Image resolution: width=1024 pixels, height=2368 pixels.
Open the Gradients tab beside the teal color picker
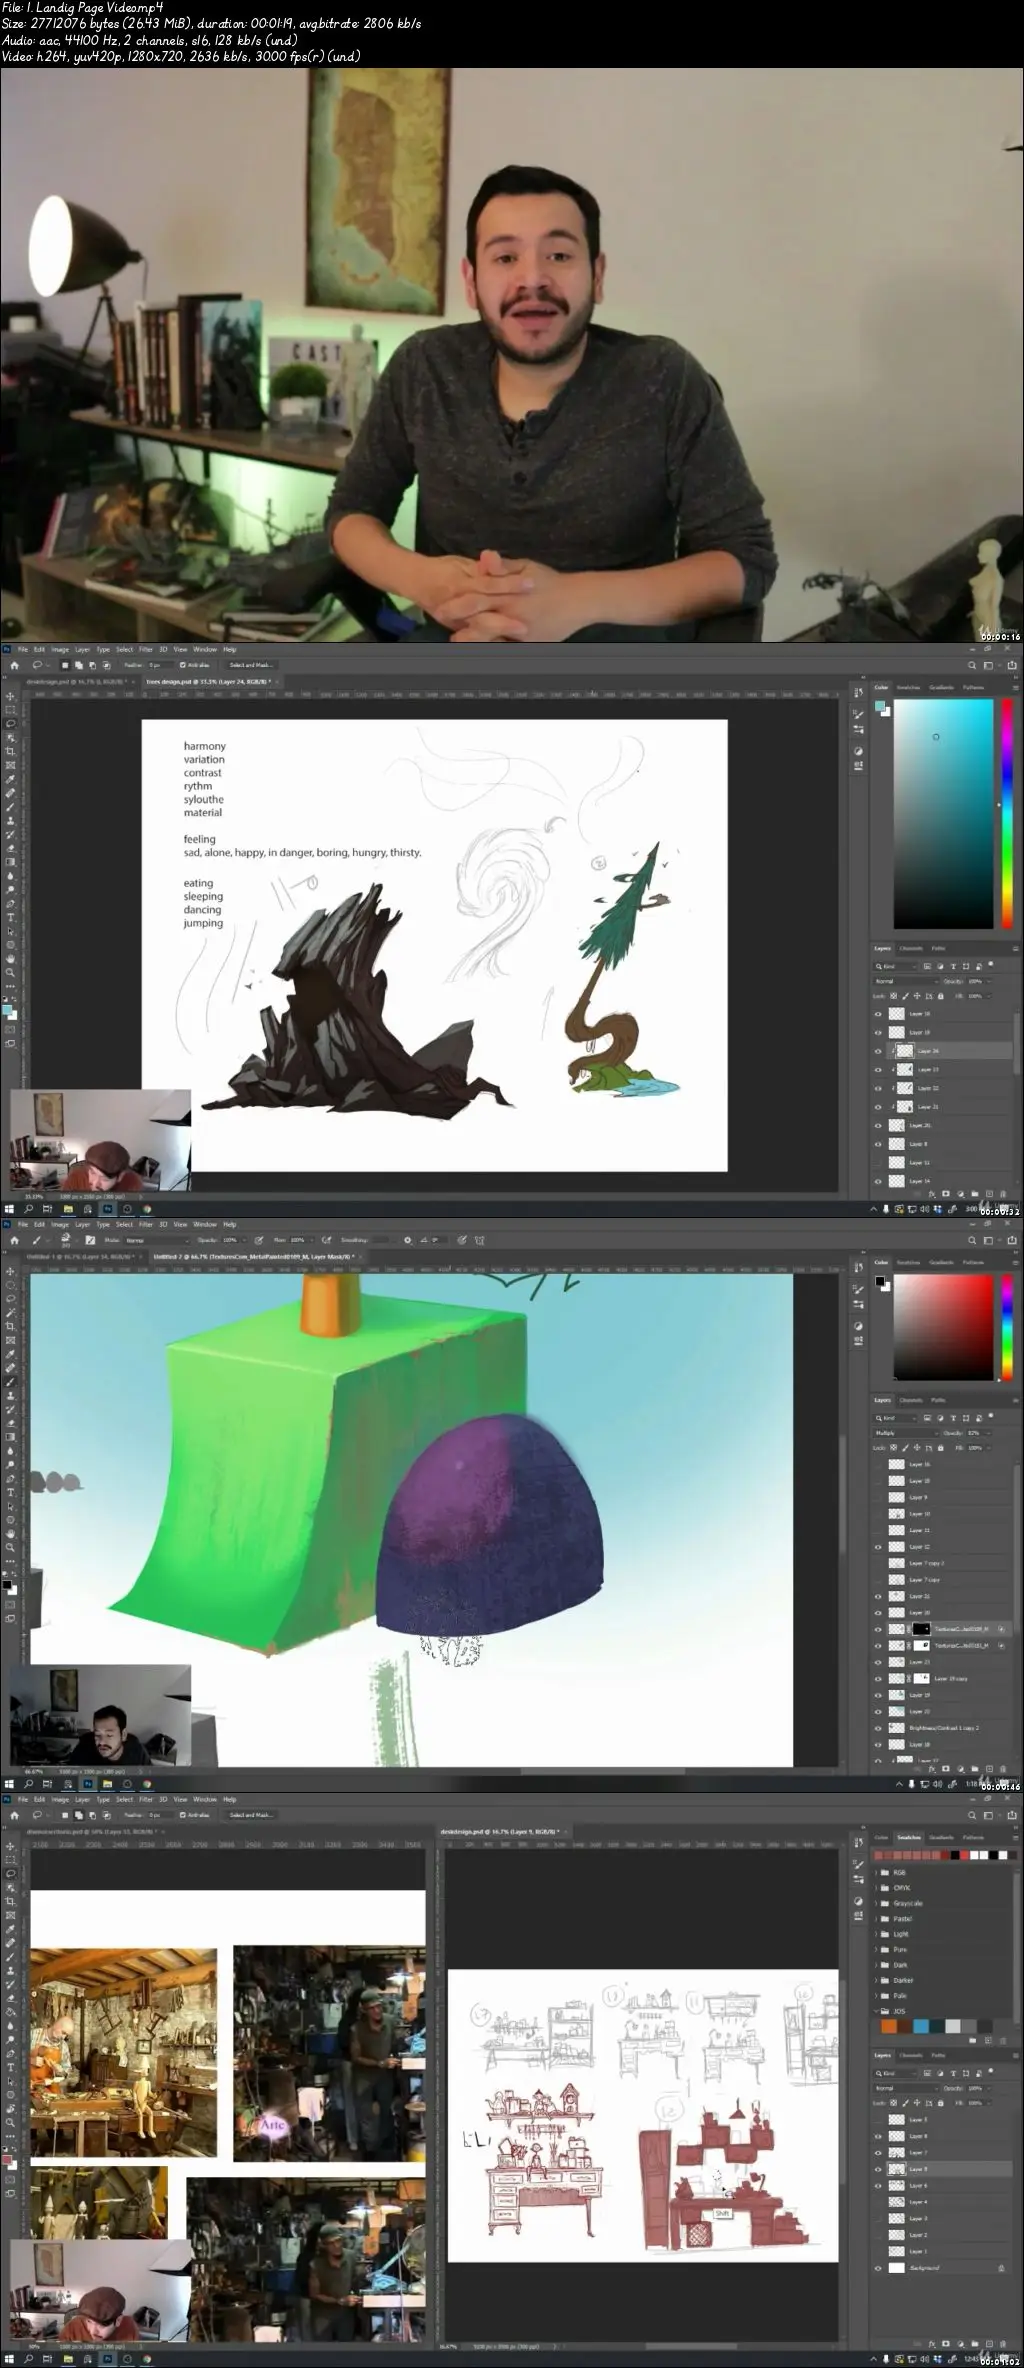tap(941, 688)
